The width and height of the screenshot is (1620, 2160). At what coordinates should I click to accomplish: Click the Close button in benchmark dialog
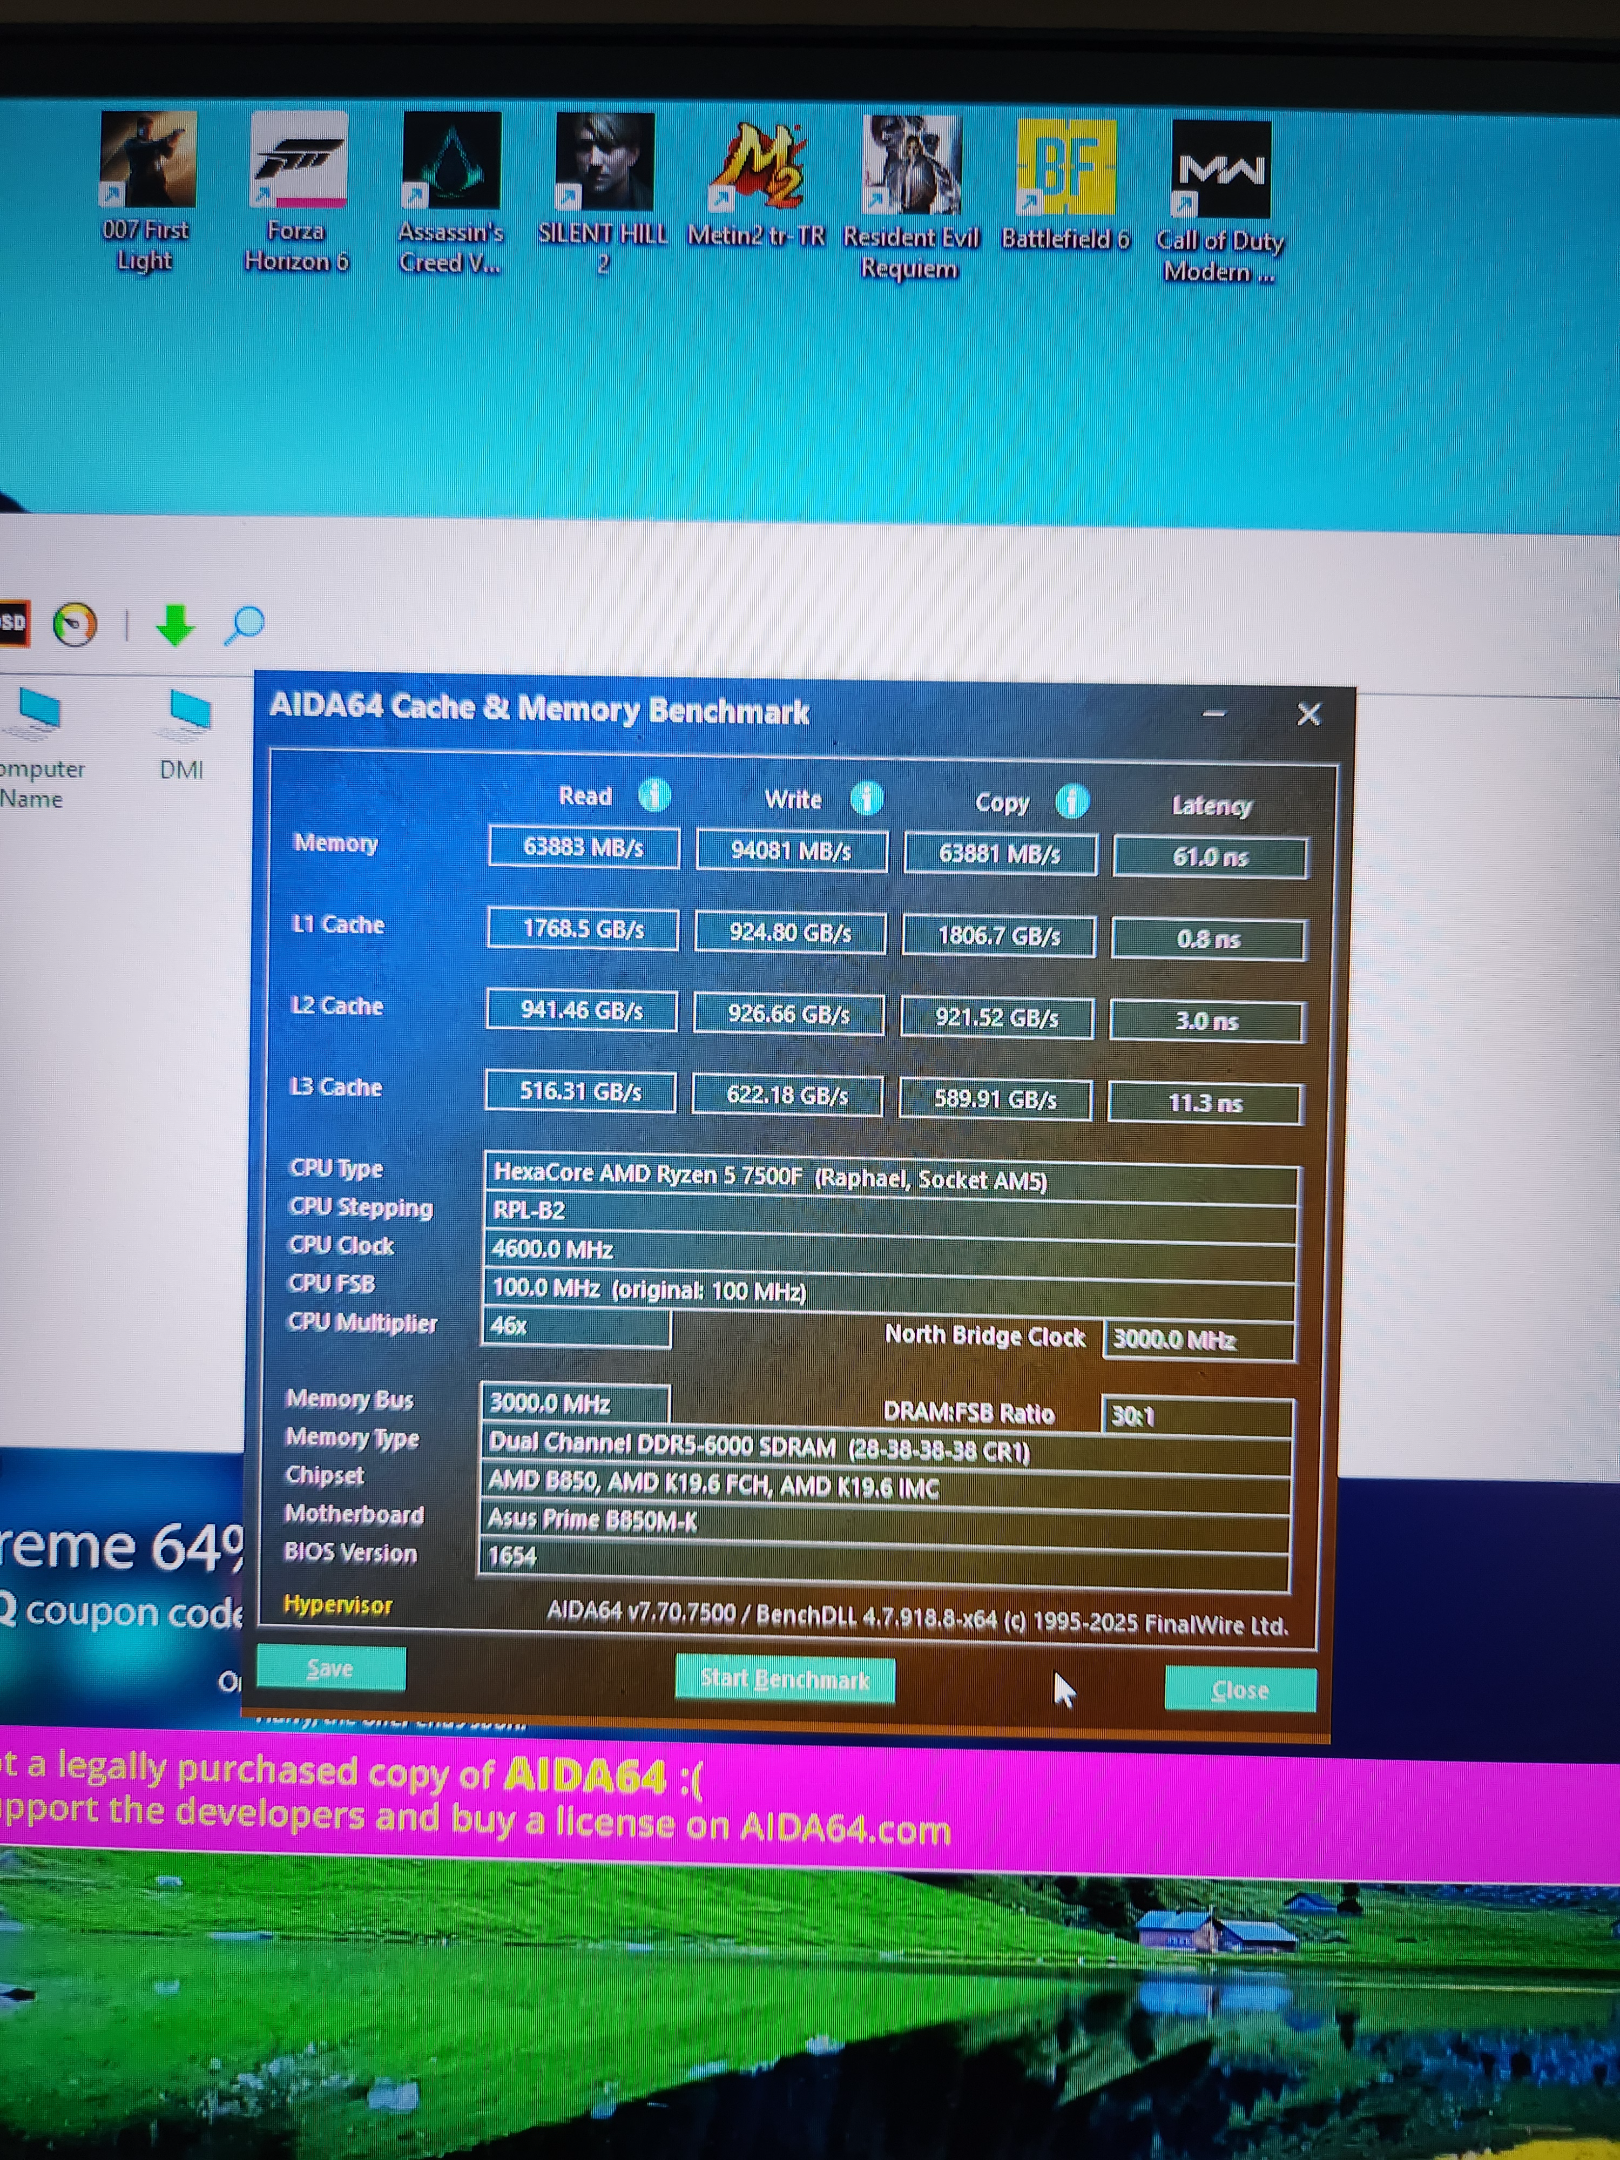coord(1240,1689)
